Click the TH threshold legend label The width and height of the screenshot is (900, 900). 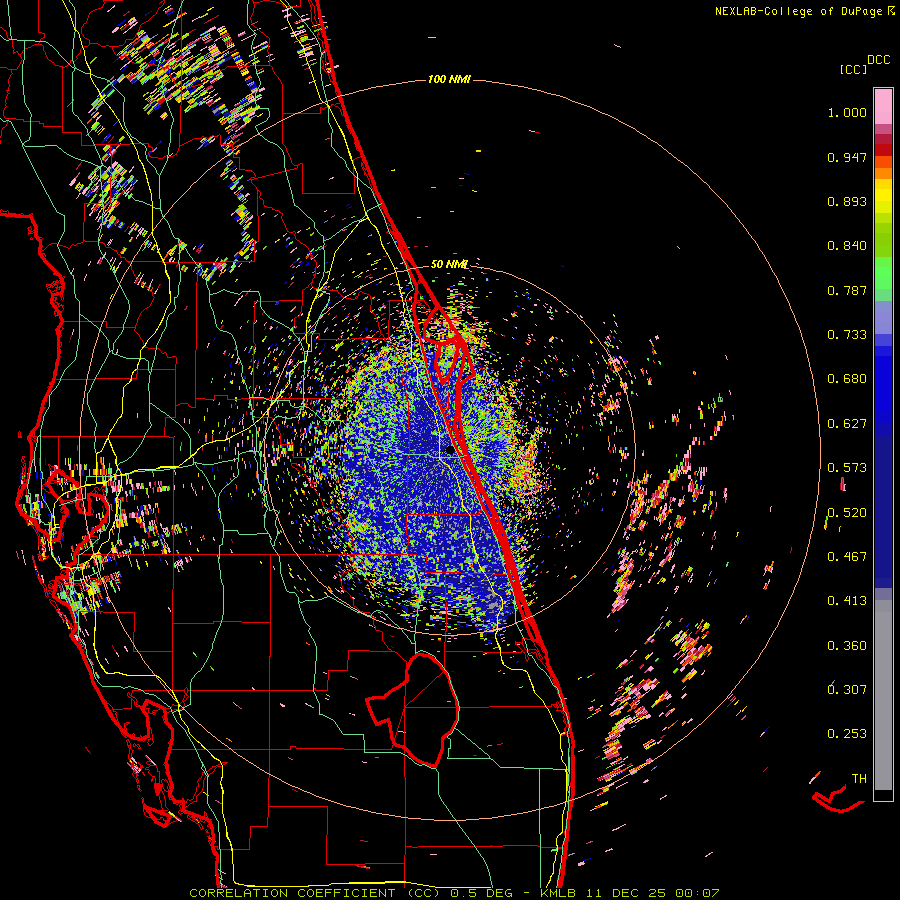click(x=859, y=779)
